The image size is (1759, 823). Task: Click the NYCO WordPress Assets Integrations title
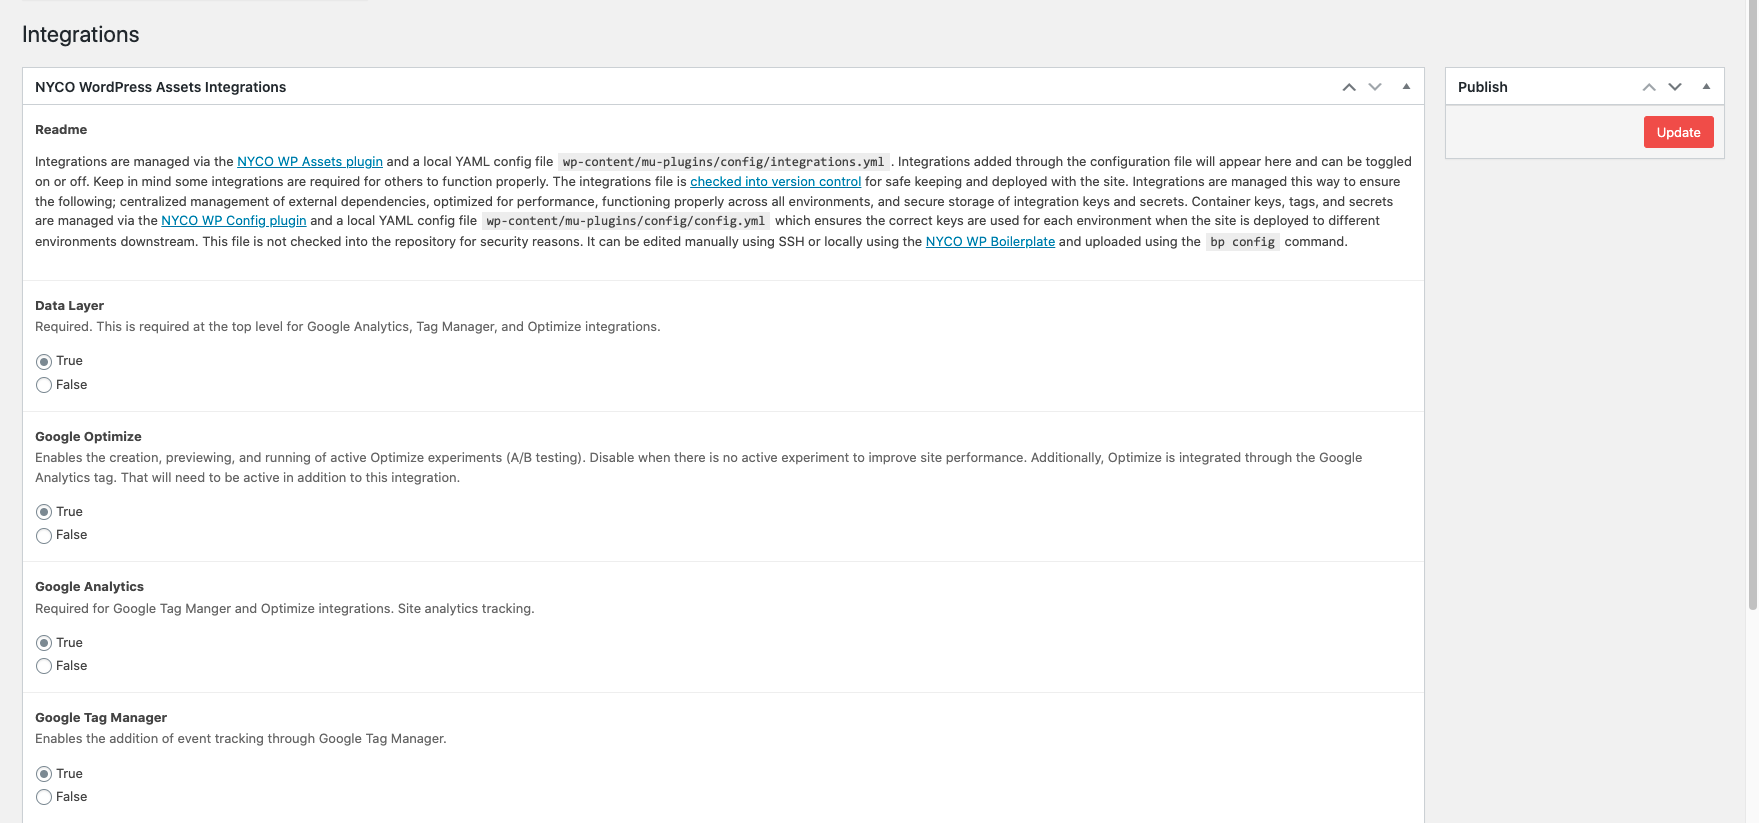point(160,87)
